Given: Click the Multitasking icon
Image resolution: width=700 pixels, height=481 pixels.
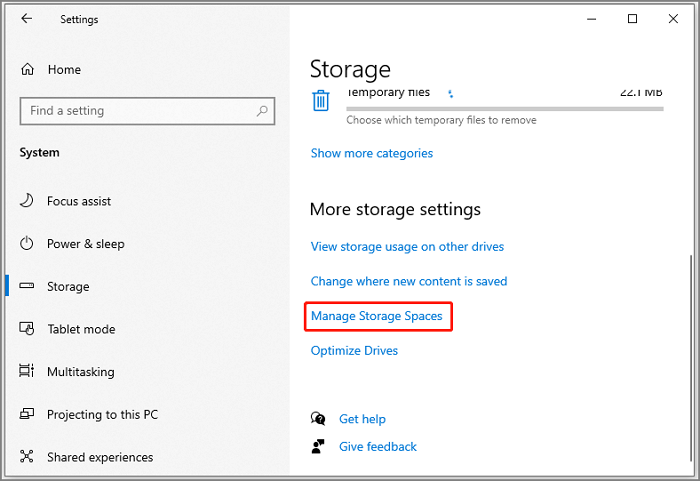Looking at the screenshot, I should (x=27, y=372).
